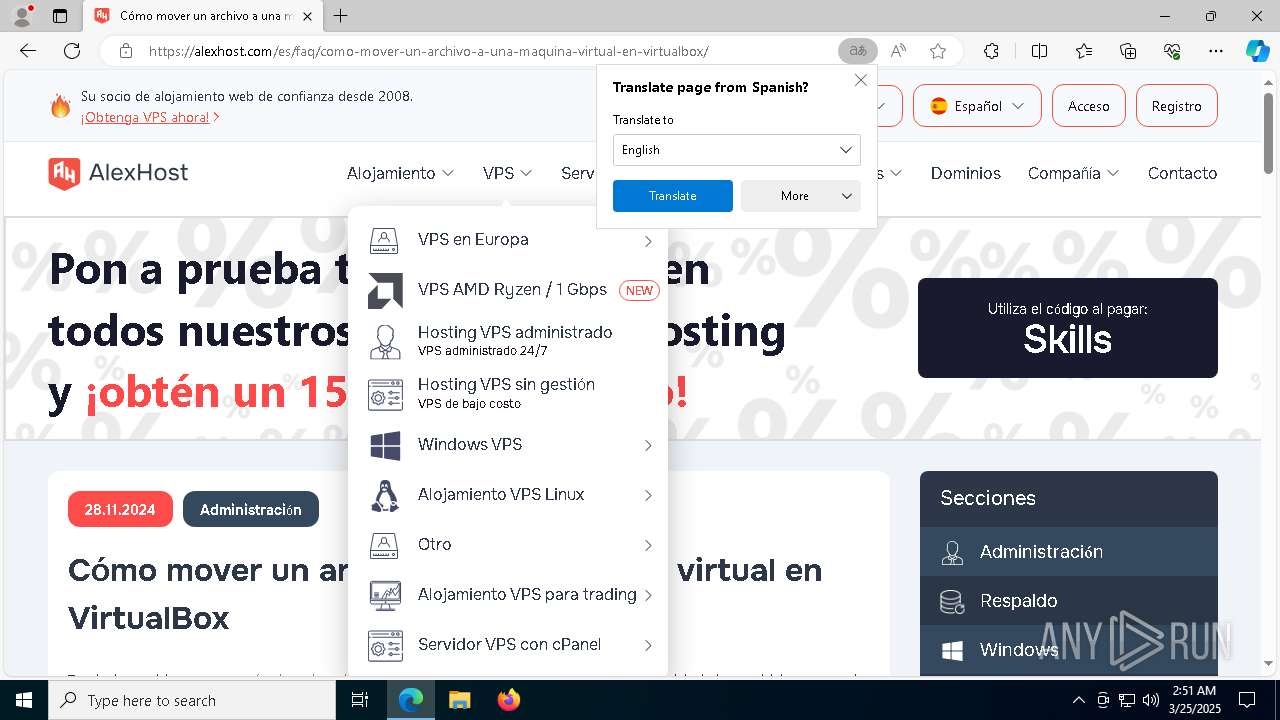The image size is (1280, 720).
Task: Click the translate icon in address bar
Action: [857, 51]
